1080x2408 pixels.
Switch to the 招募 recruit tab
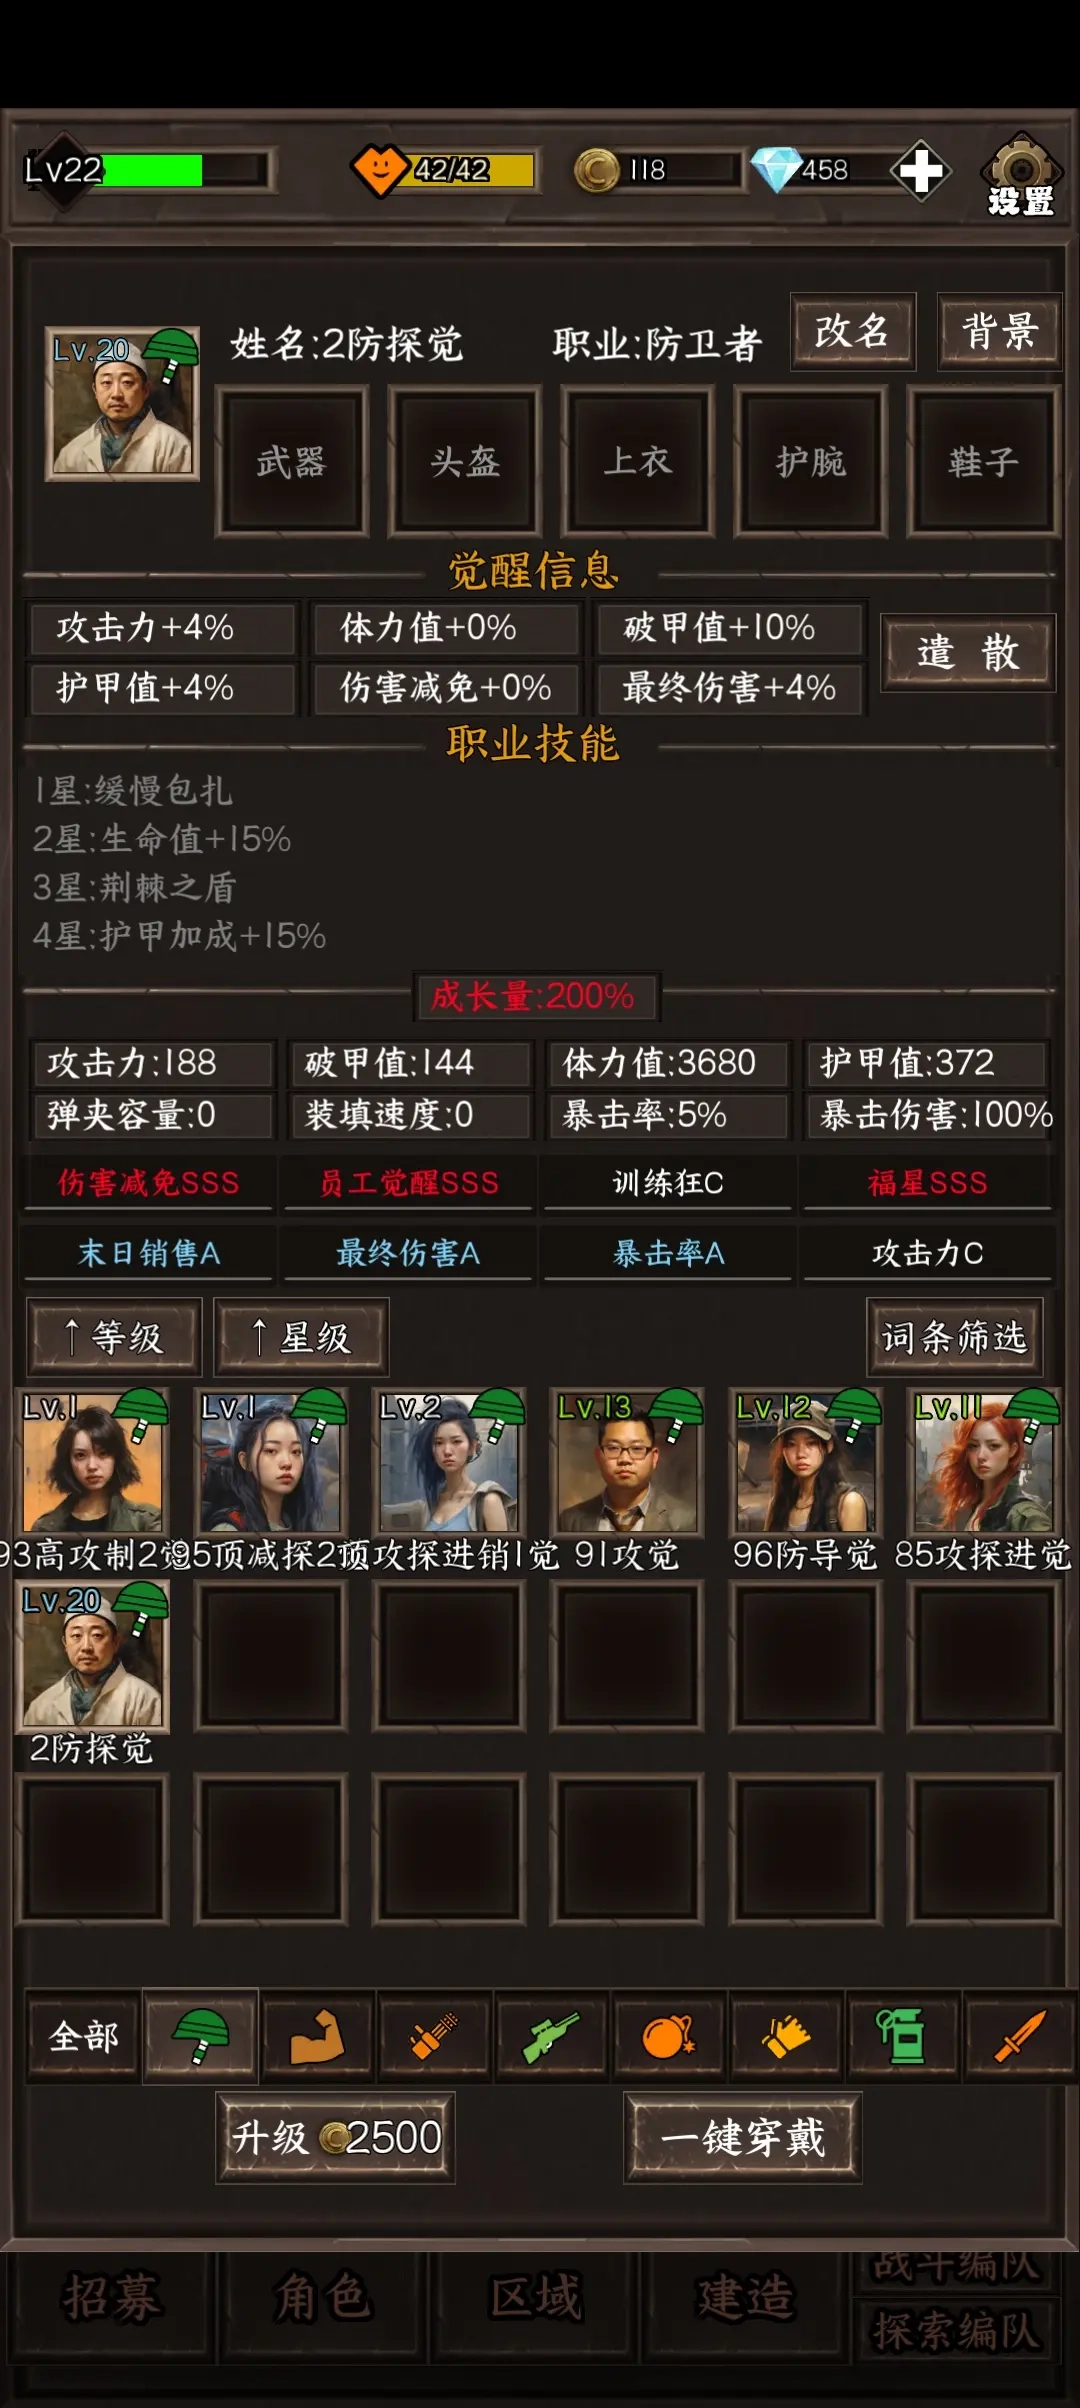[110, 2298]
